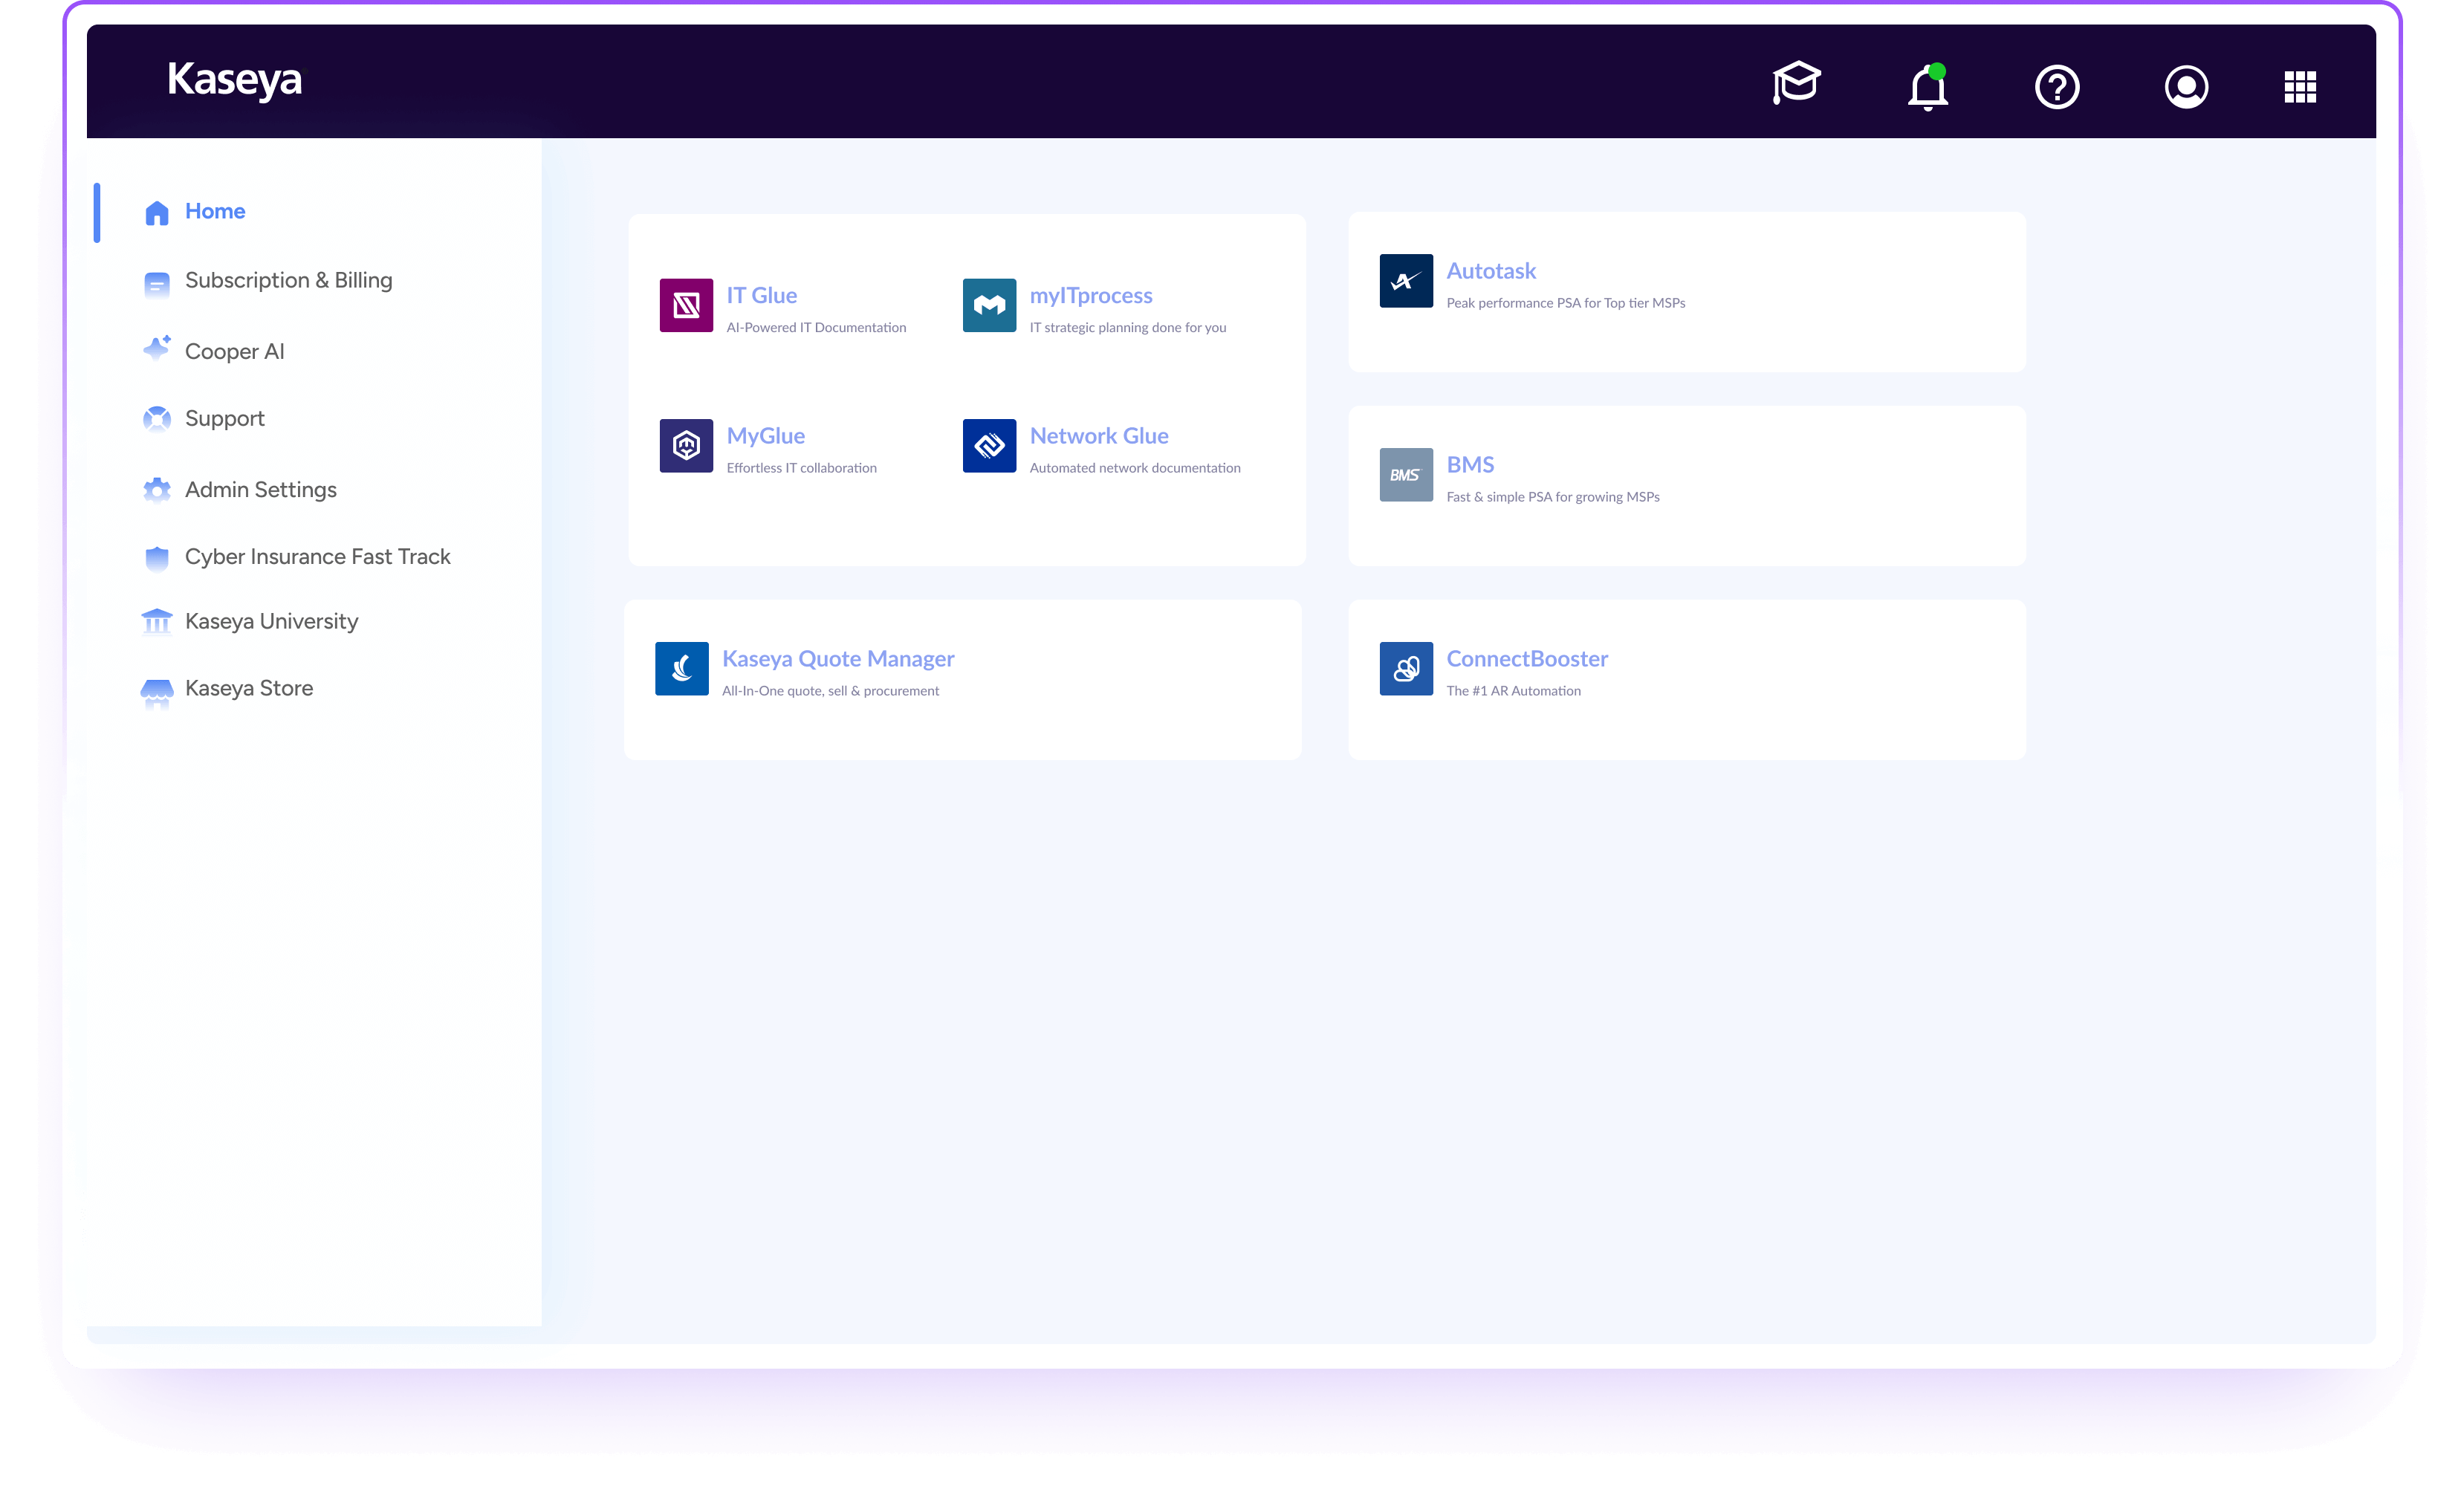Go to Subscription & Billing
Viewport: 2464px width, 1492px height.
tap(289, 281)
